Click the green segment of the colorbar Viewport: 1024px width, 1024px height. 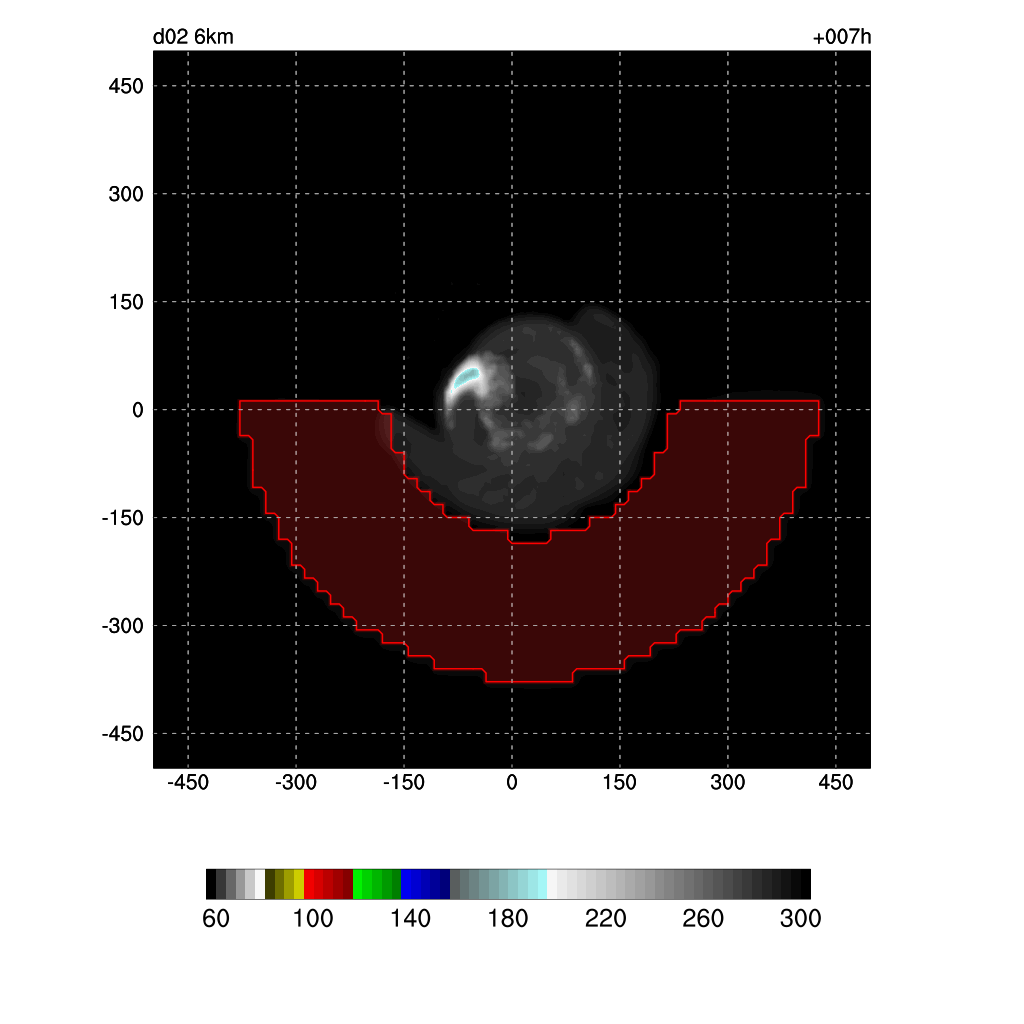pos(377,884)
